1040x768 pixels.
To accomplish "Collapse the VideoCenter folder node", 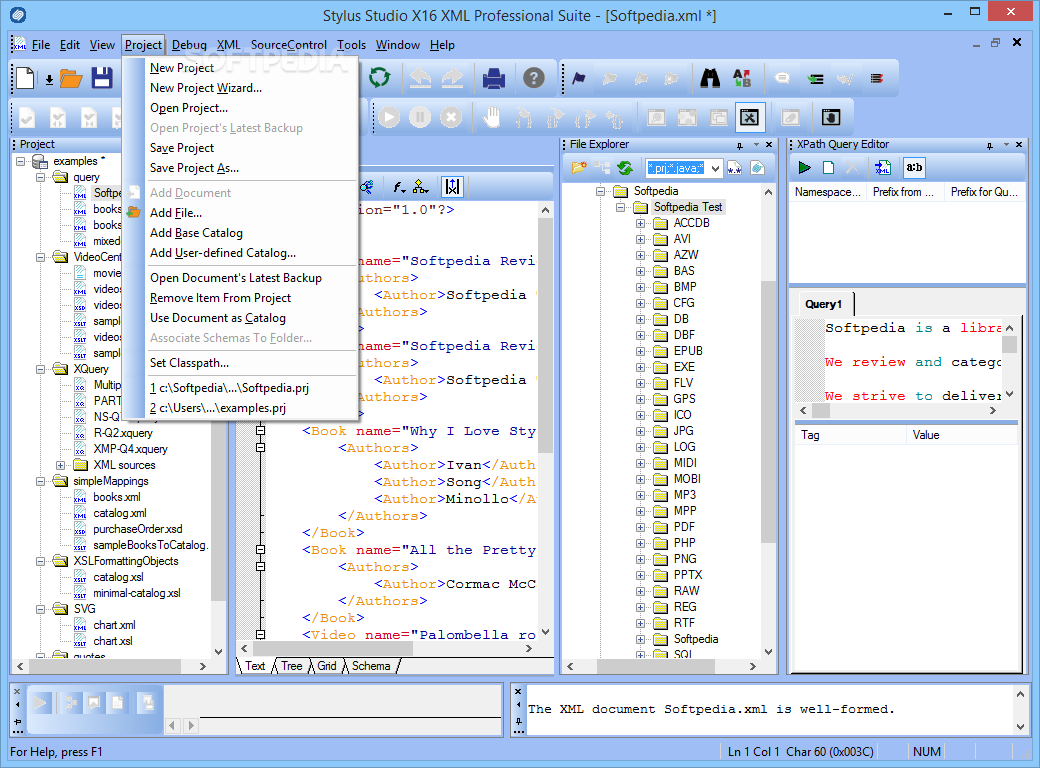I will coord(40,257).
